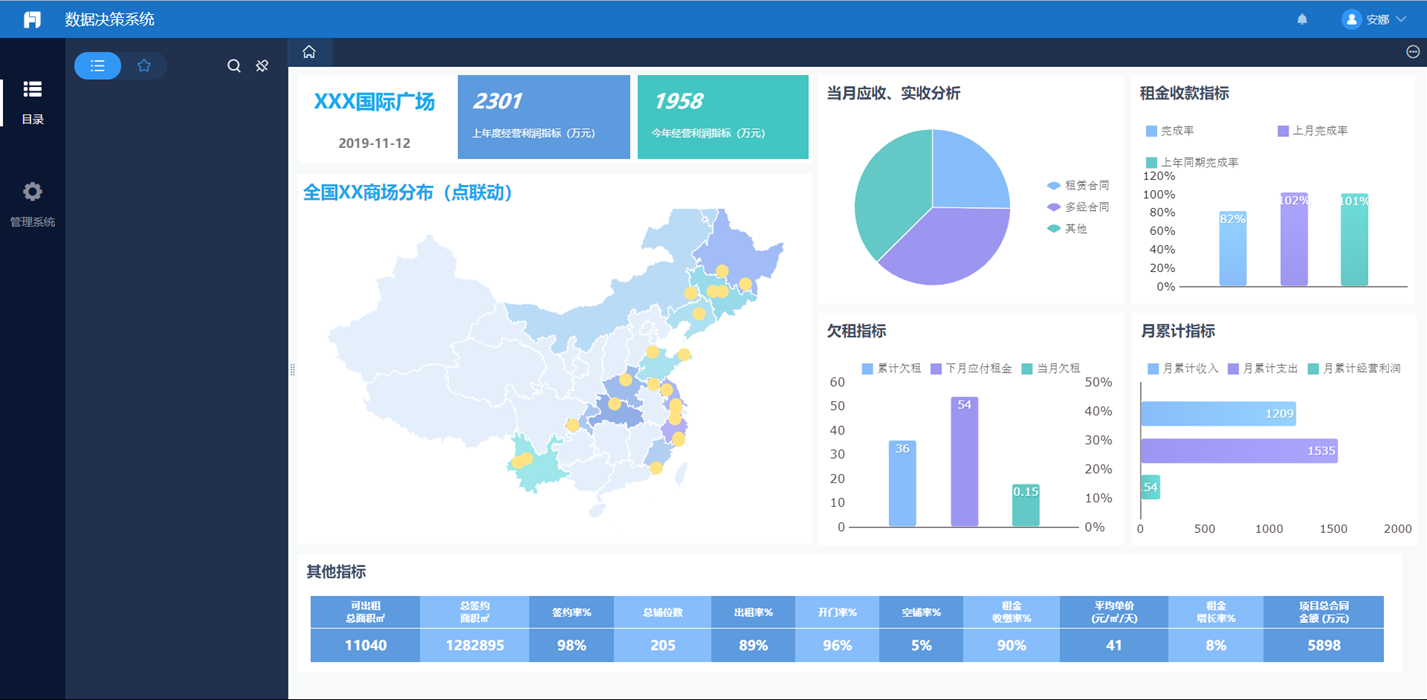Viewport: 1427px width, 700px height.
Task: Click the 数据决策系统 title text
Action: pyautogui.click(x=110, y=19)
